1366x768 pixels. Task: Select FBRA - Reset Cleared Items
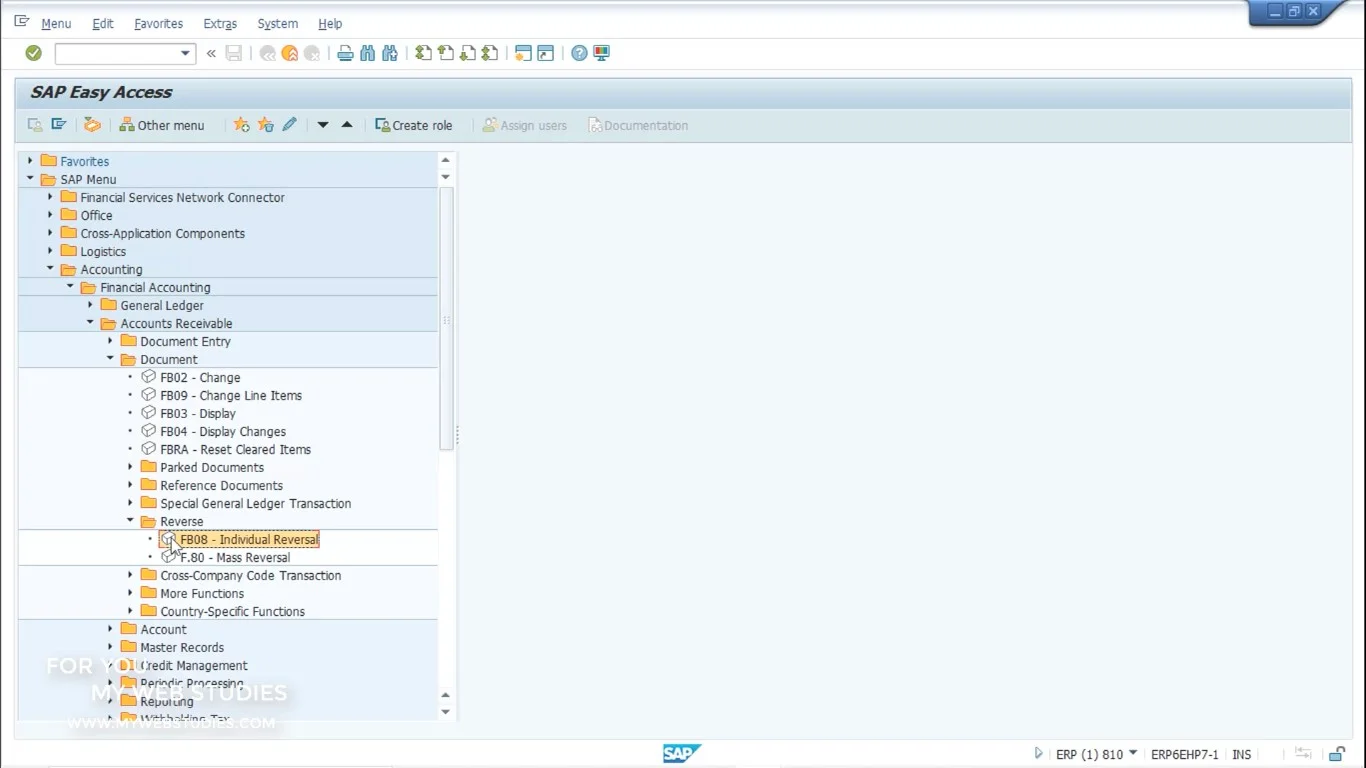(x=235, y=449)
